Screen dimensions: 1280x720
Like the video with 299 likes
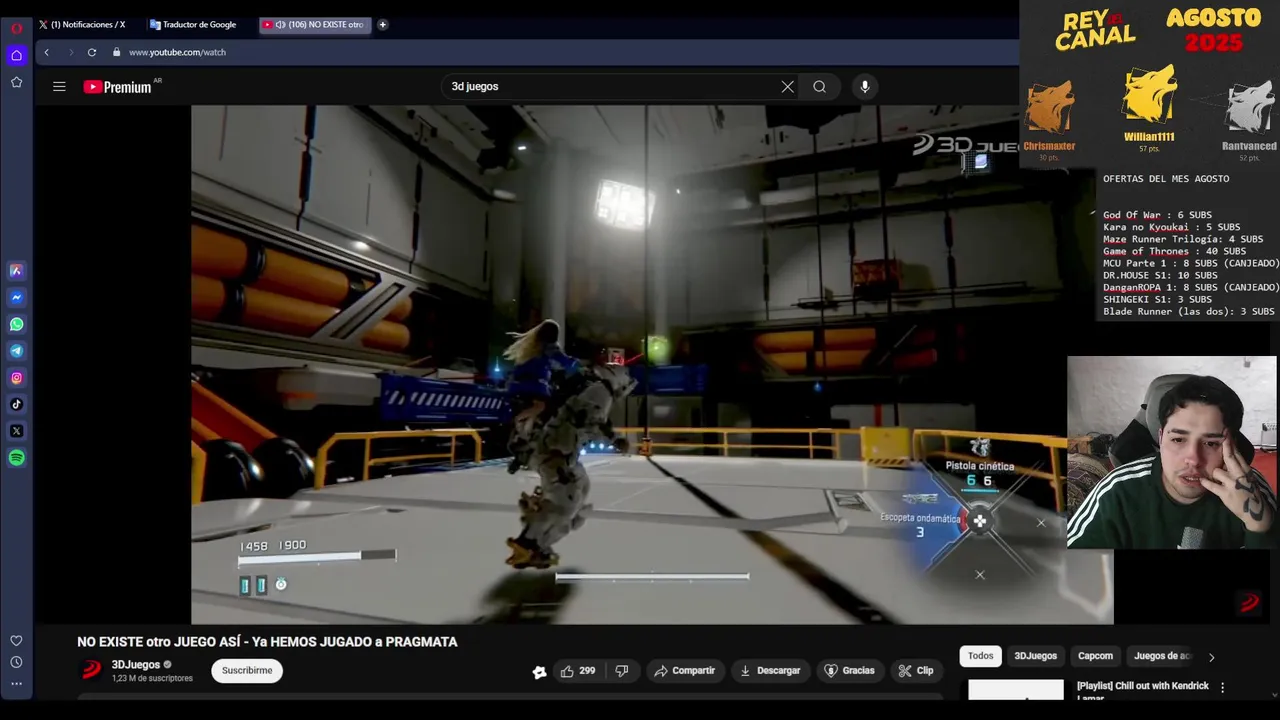tap(578, 671)
